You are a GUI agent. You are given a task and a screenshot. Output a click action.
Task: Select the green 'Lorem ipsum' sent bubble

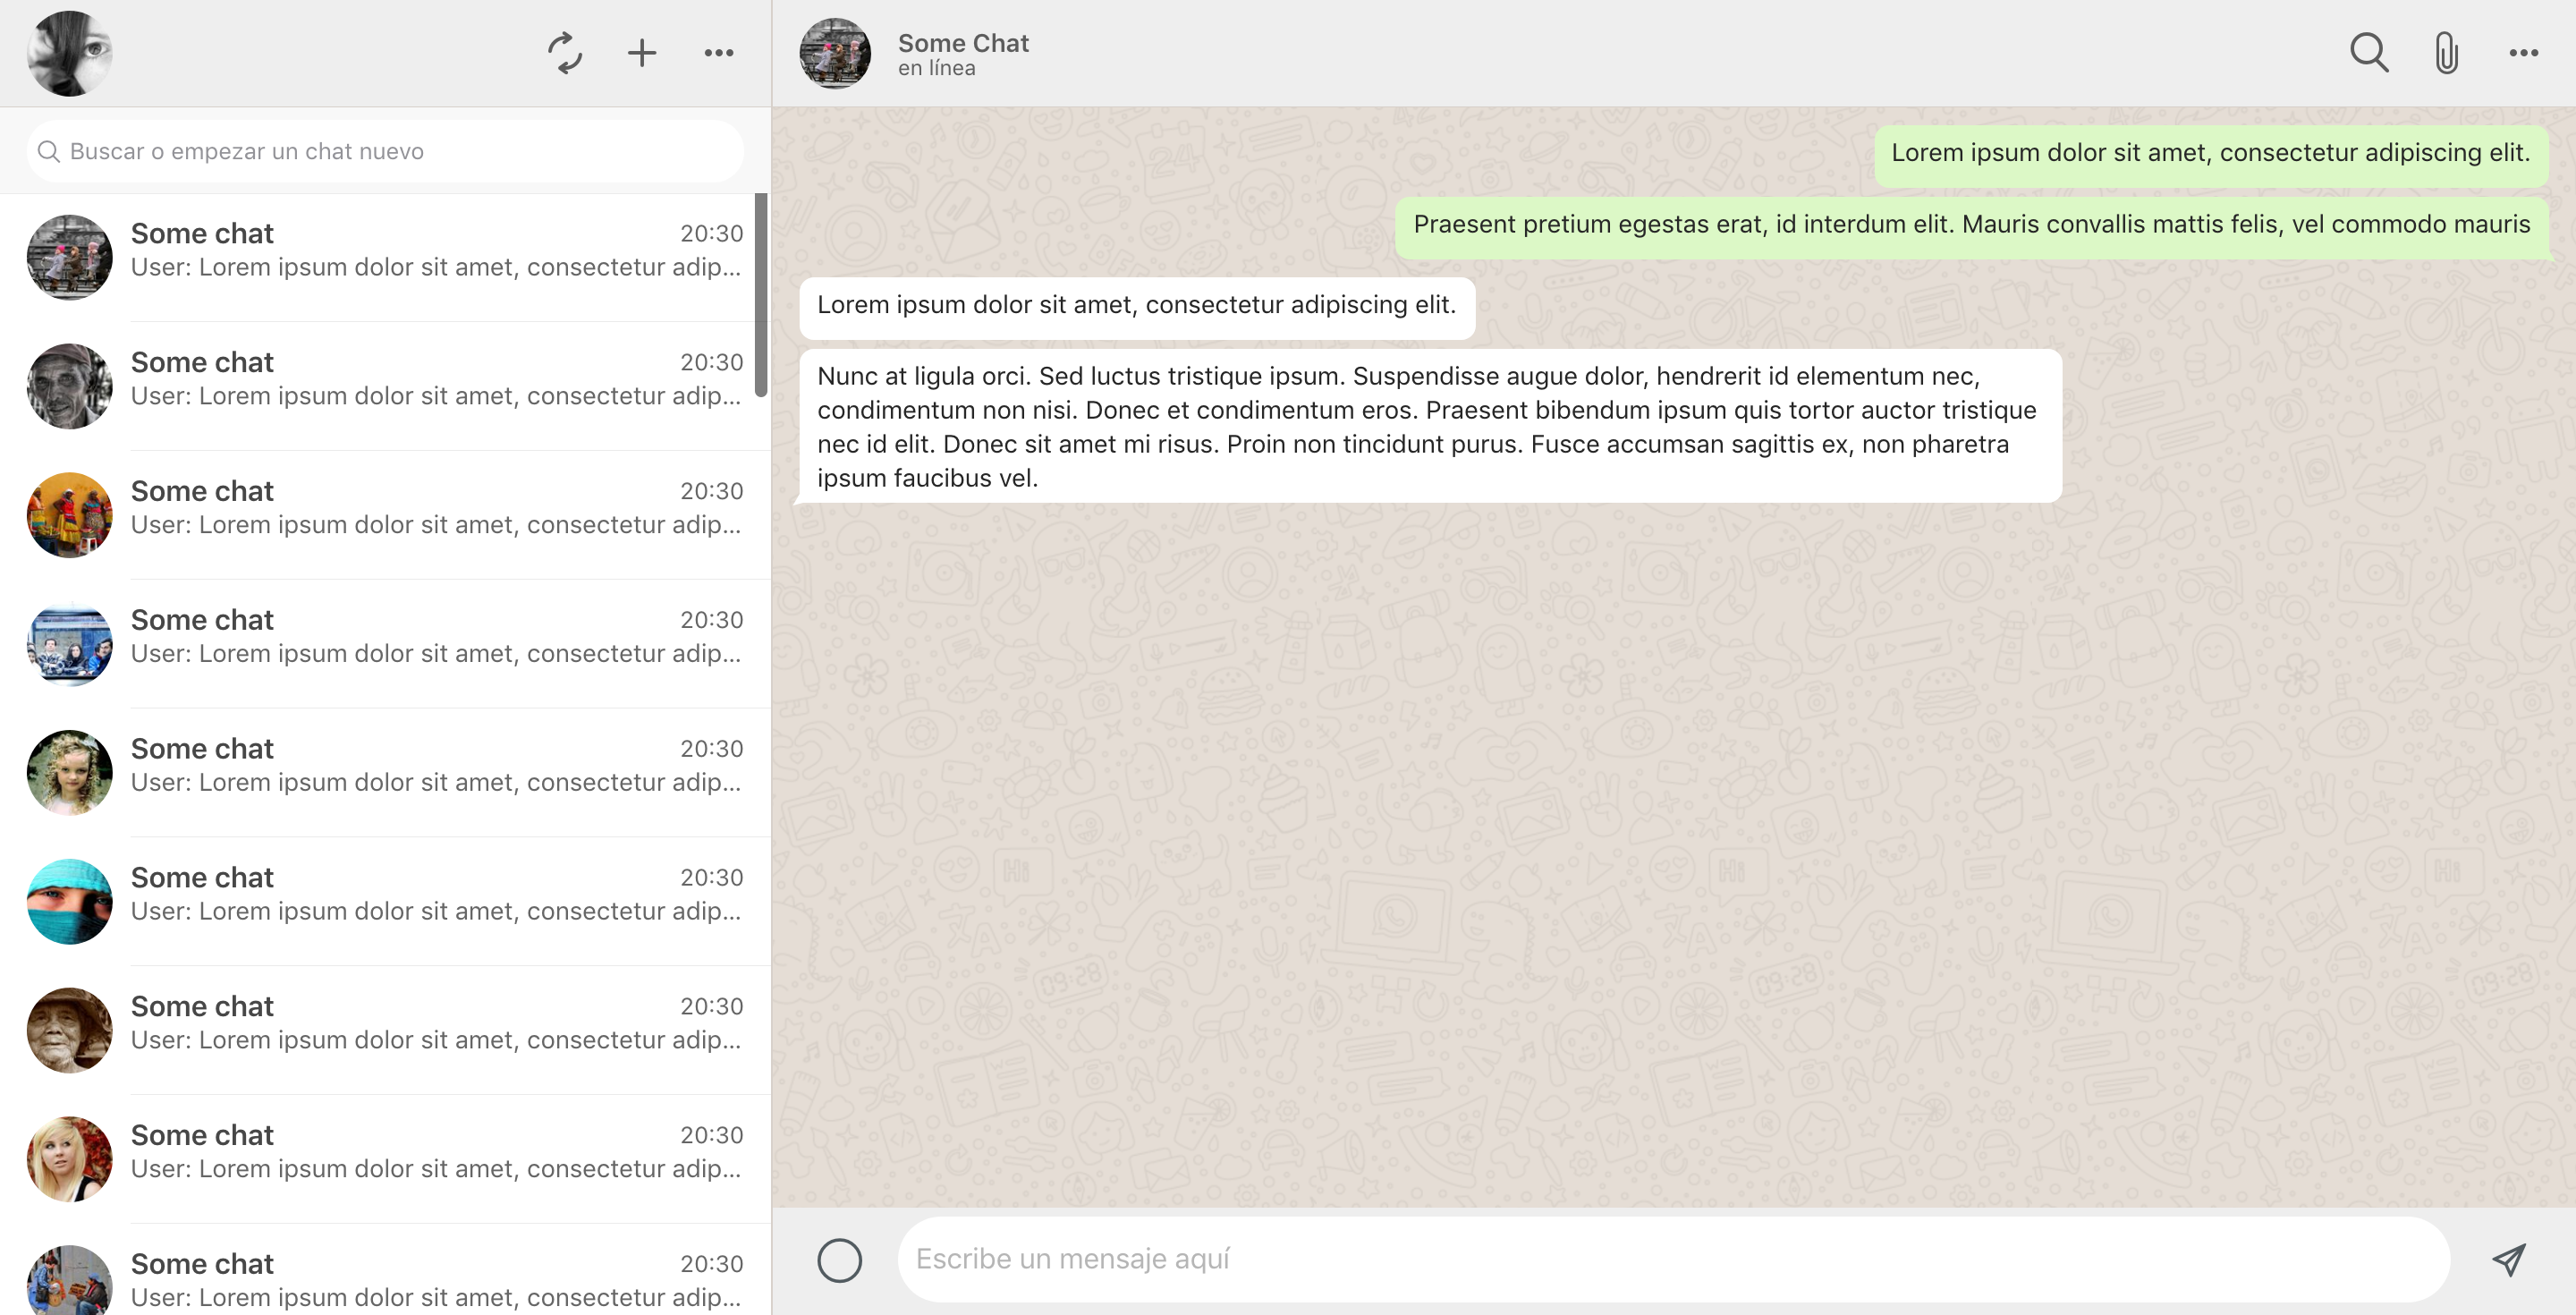click(x=2212, y=152)
